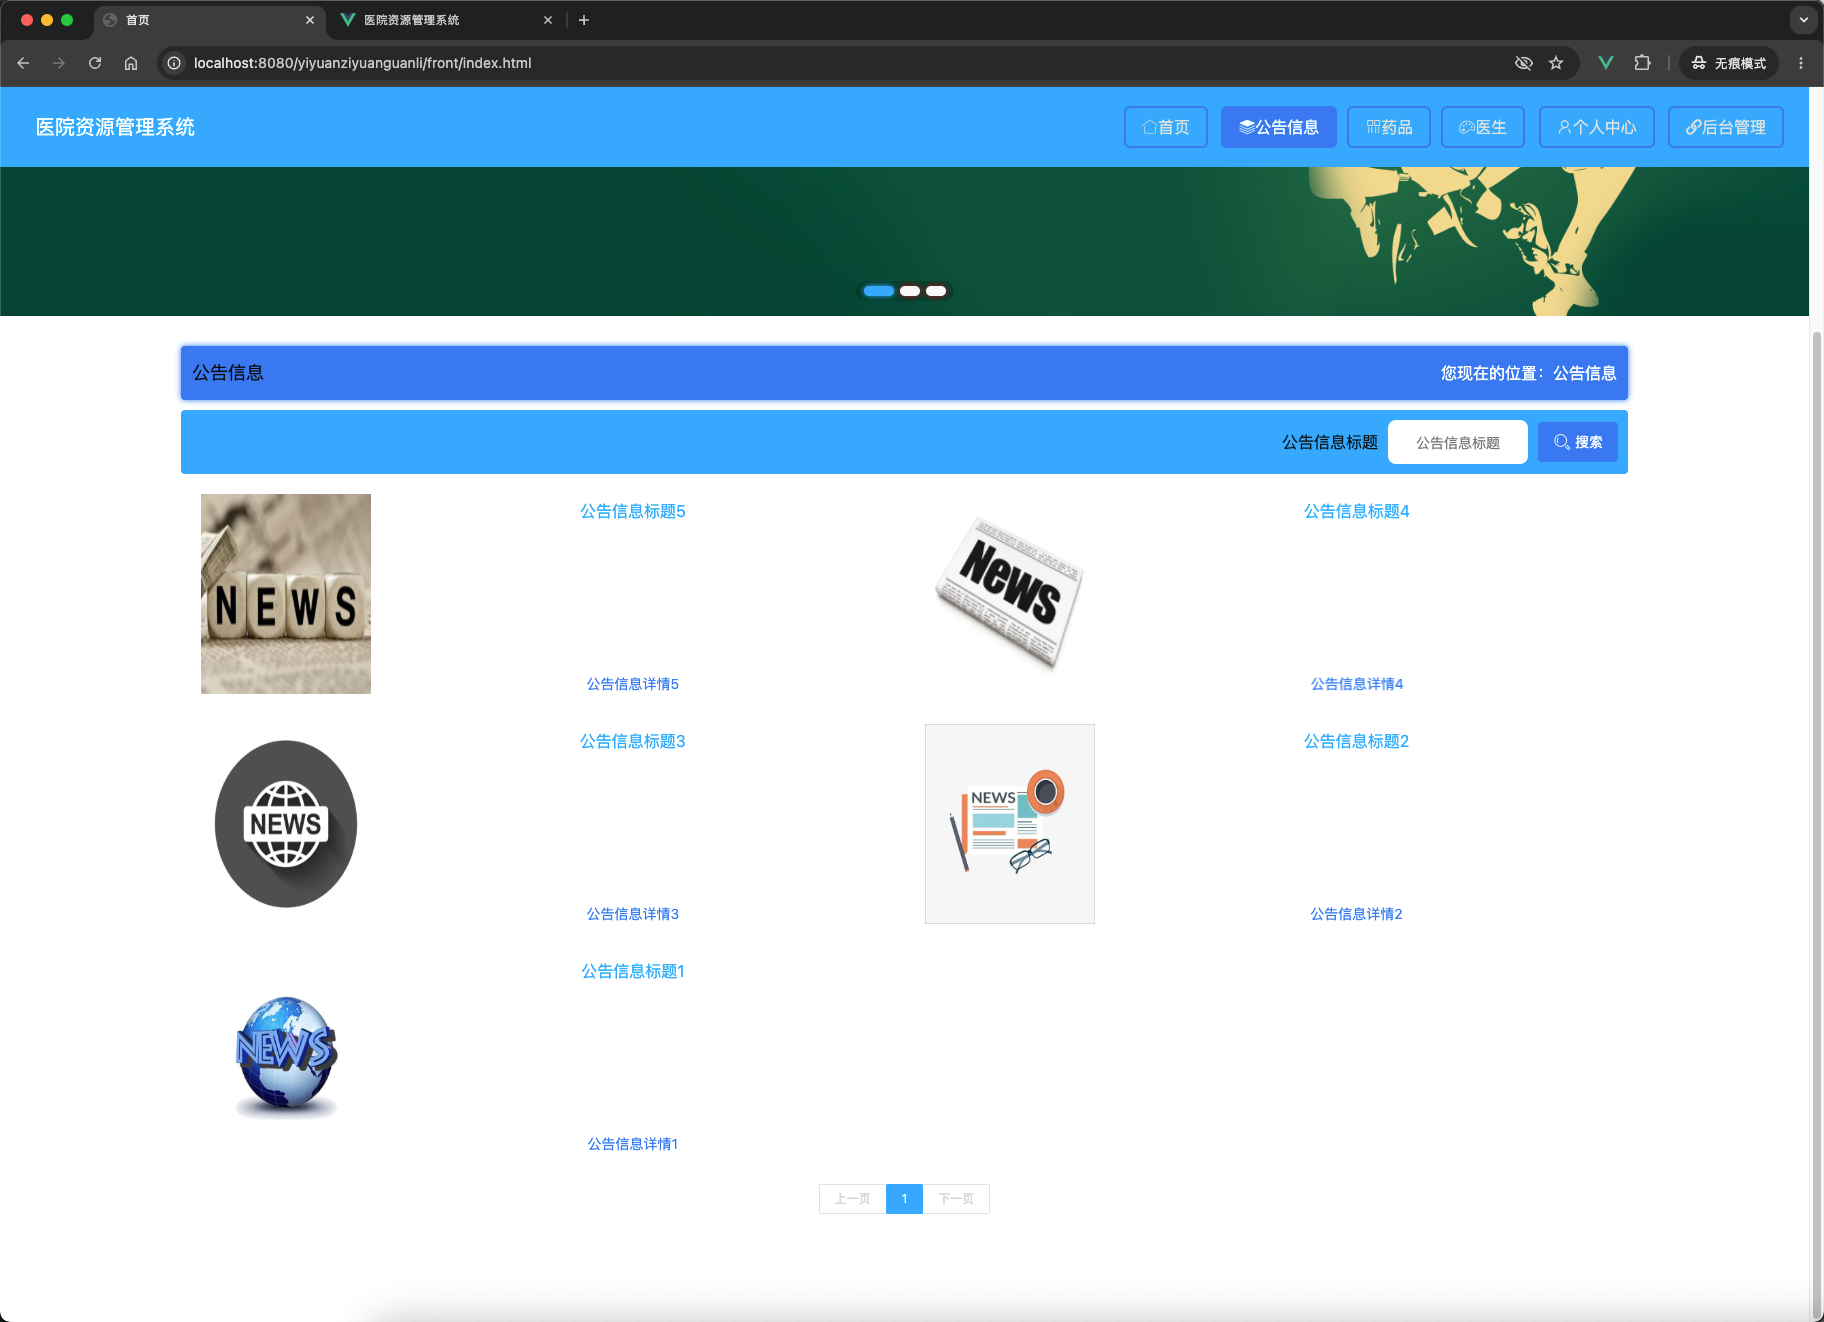Click the 搜索 button
This screenshot has width=1824, height=1322.
[1578, 442]
